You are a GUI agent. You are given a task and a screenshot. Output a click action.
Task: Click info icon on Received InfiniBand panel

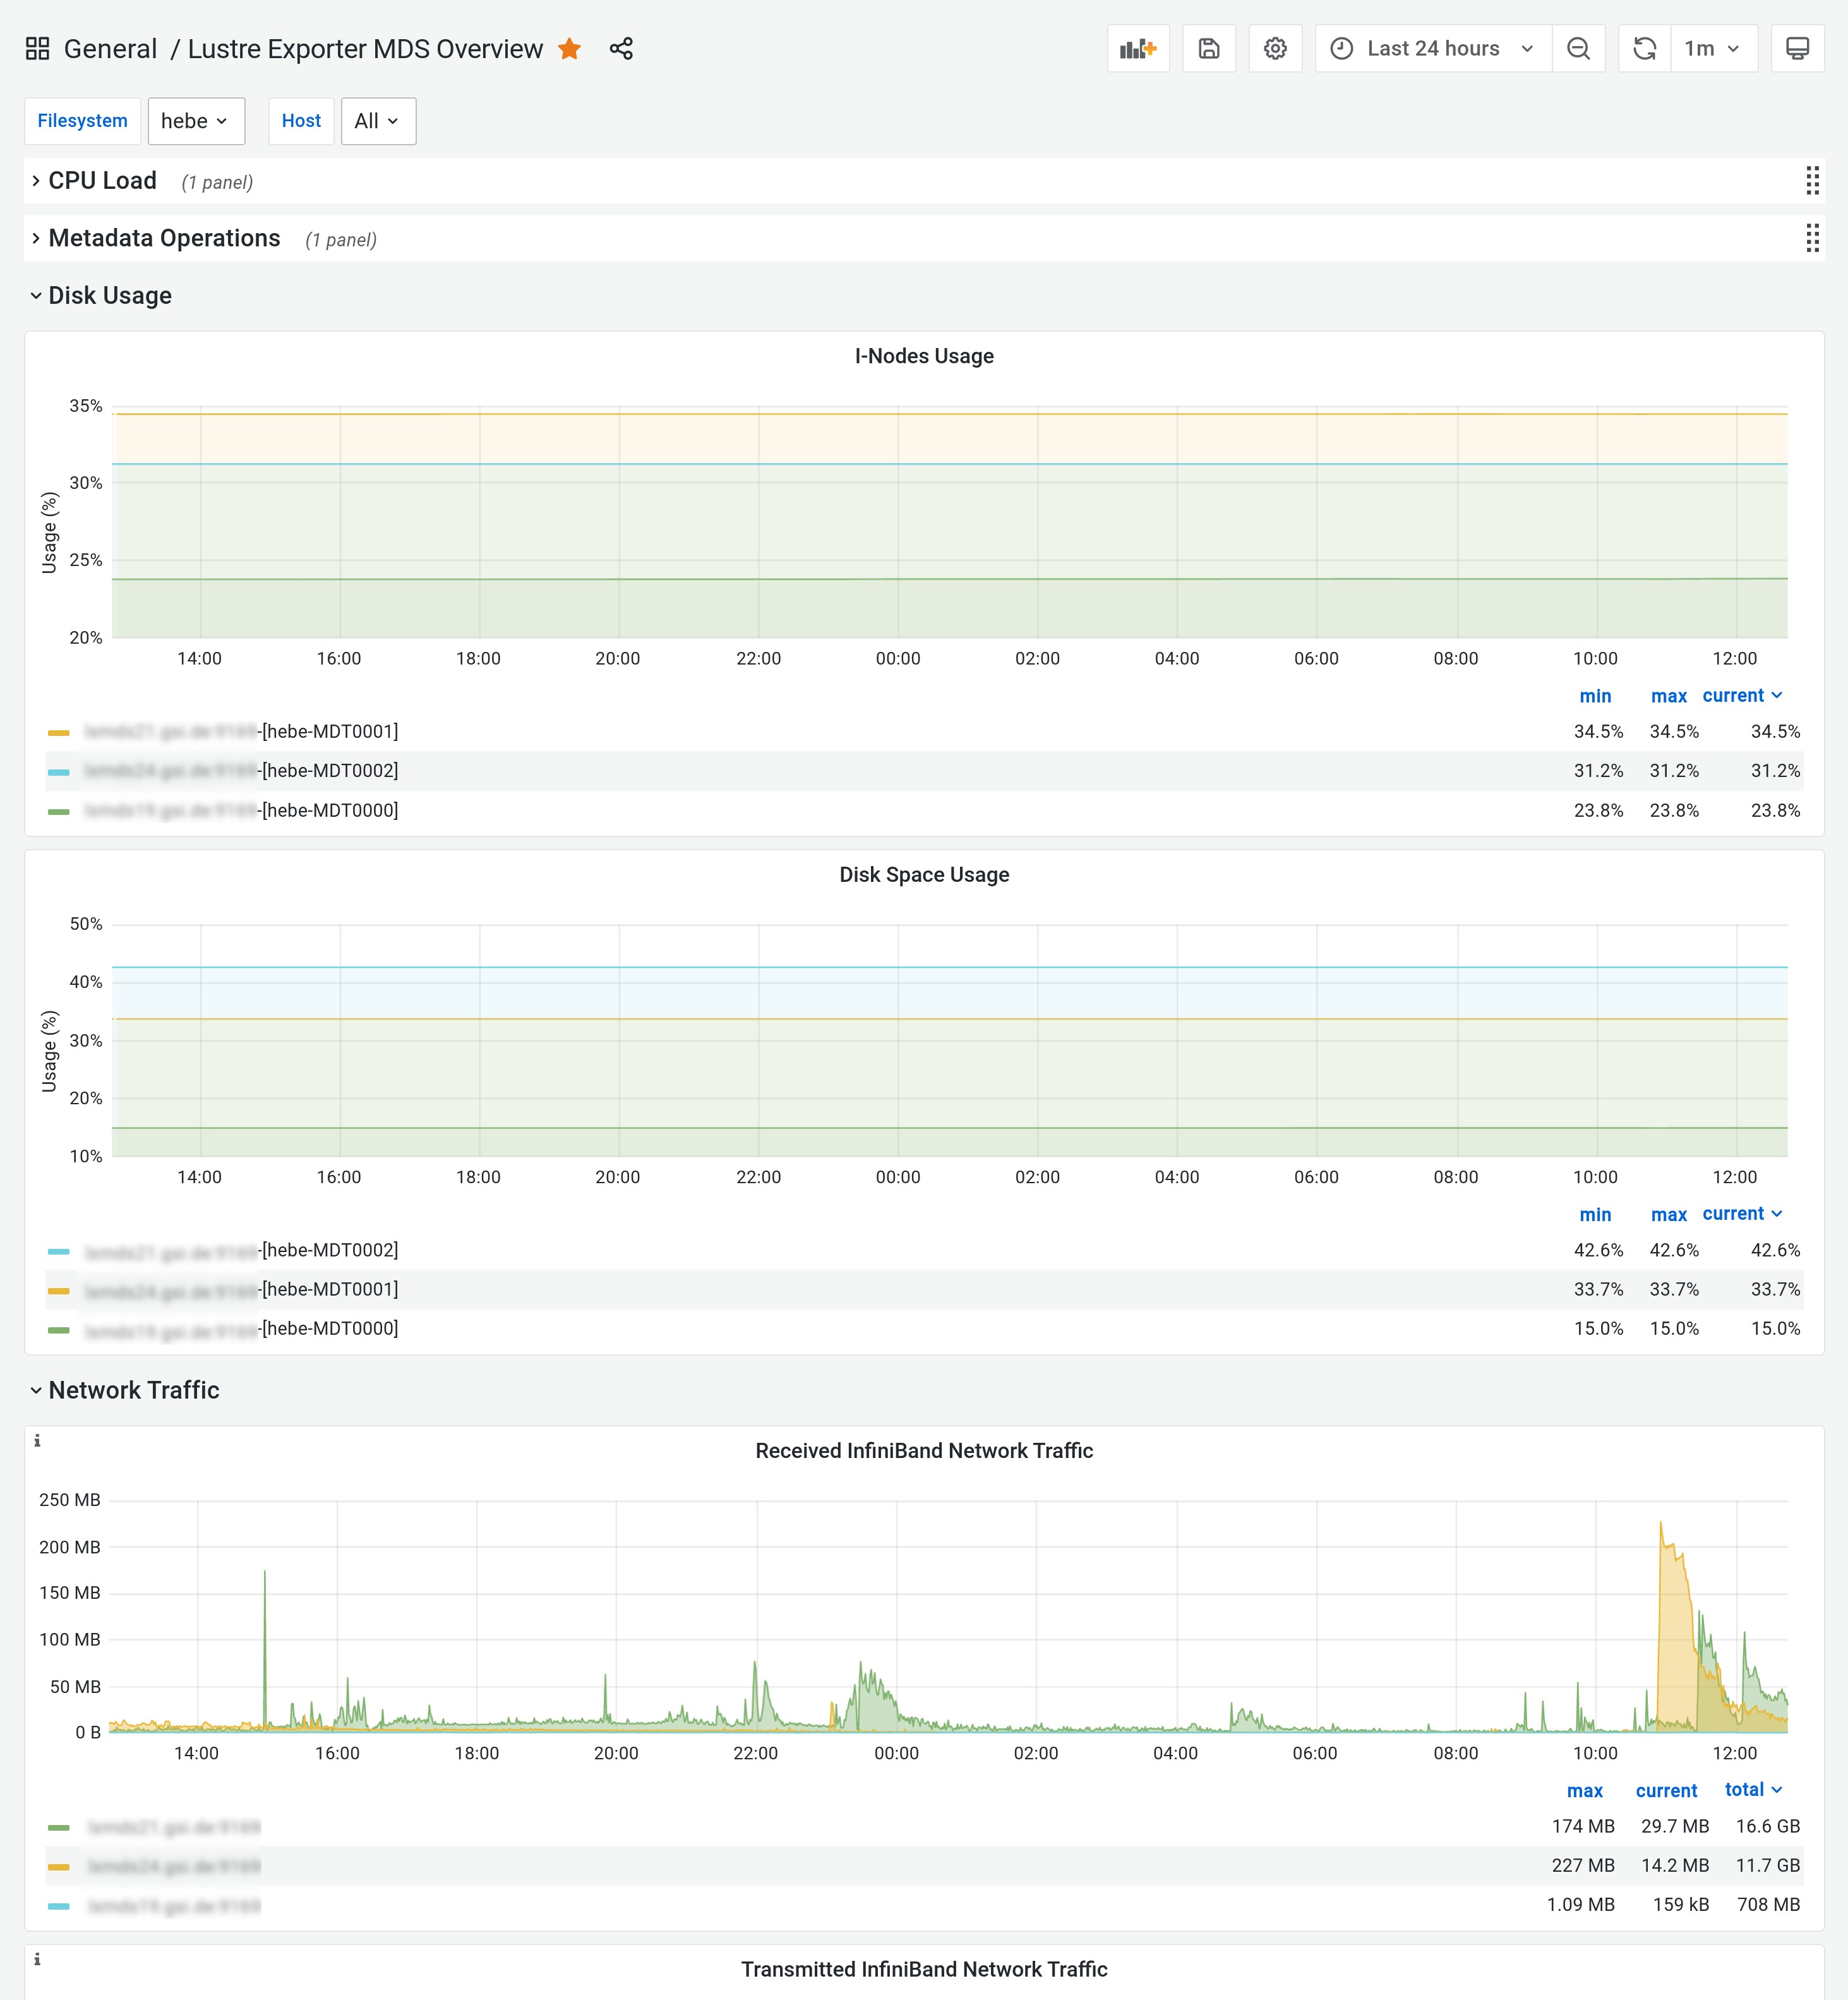(37, 1441)
